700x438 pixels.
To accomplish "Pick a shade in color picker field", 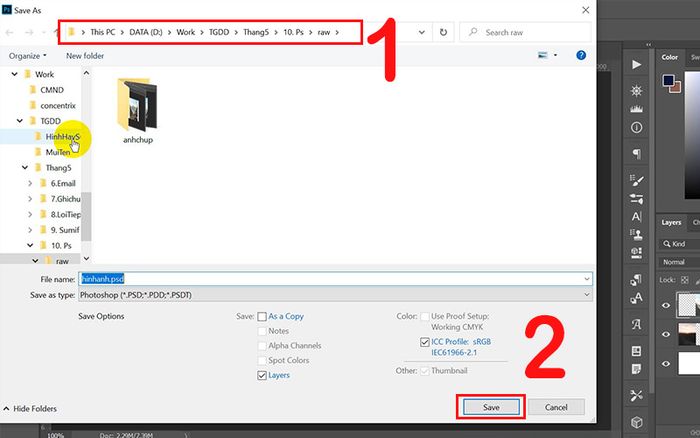I will coord(692,134).
